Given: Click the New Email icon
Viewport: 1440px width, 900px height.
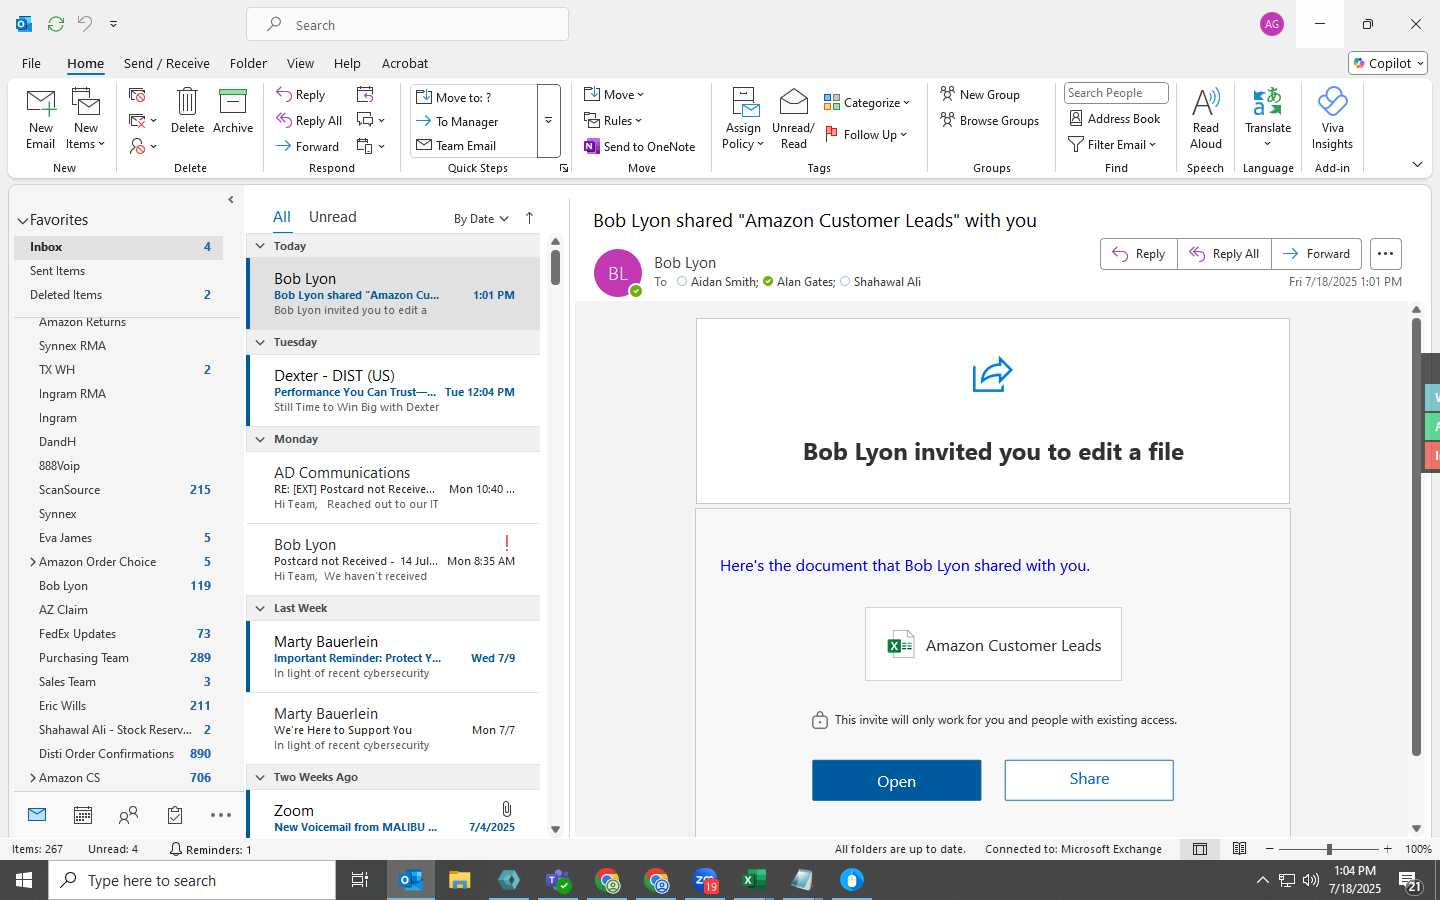Looking at the screenshot, I should (x=40, y=119).
